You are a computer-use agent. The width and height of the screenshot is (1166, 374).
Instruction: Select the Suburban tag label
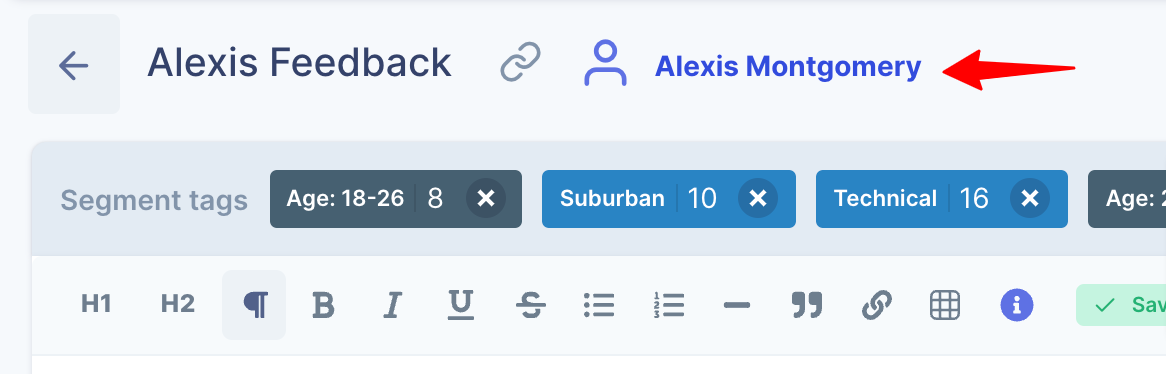[612, 199]
